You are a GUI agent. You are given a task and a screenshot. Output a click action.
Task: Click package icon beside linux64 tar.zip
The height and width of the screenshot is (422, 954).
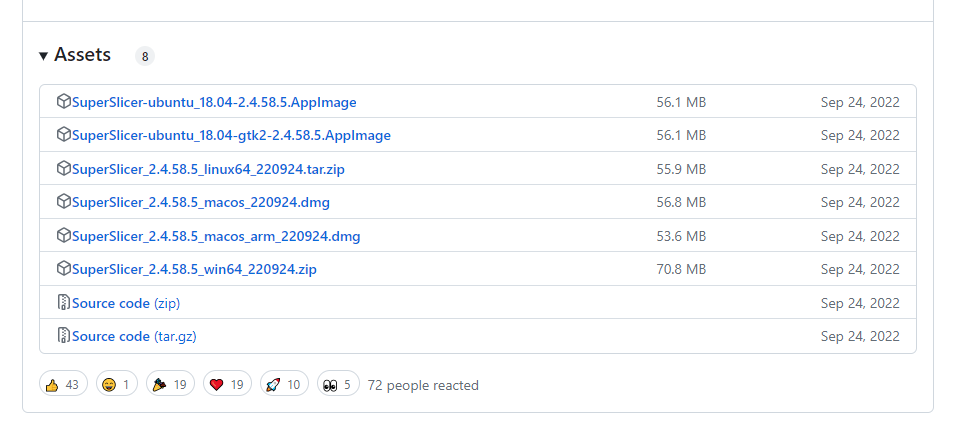coord(63,169)
